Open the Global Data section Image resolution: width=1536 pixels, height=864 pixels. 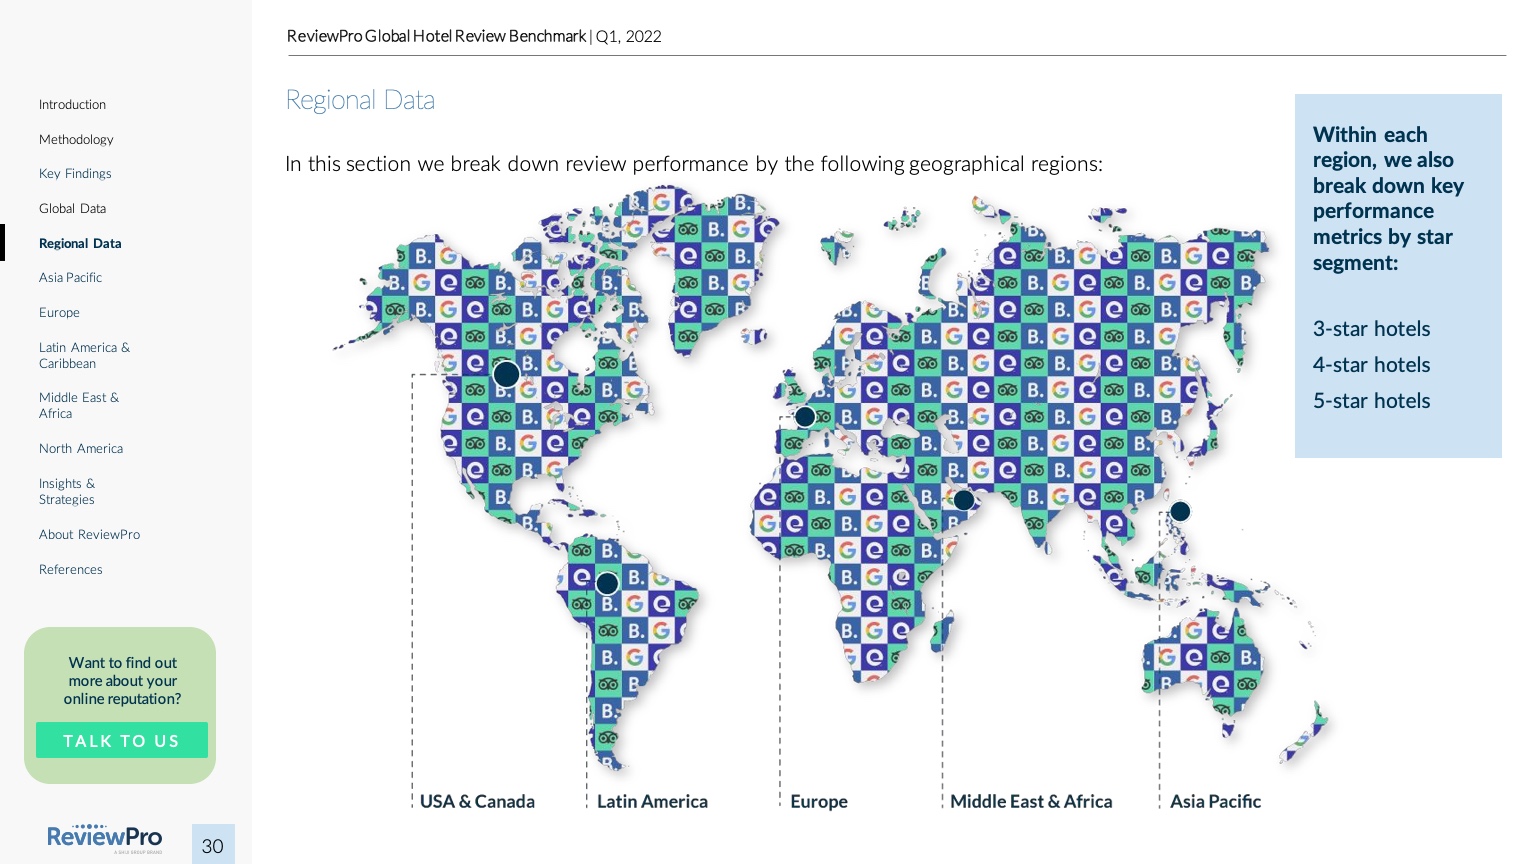[x=72, y=208]
